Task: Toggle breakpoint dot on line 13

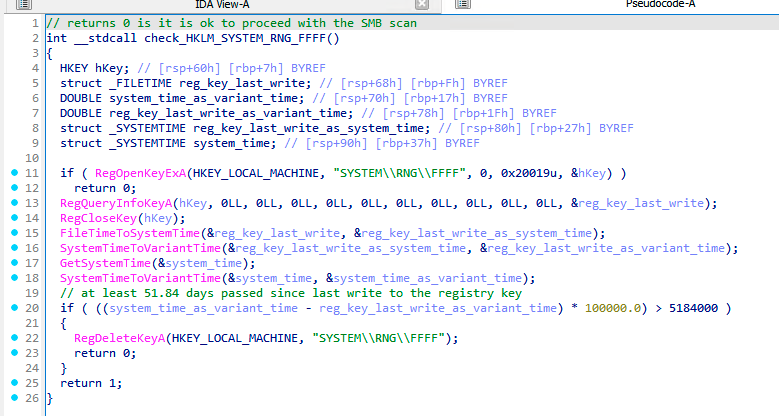Action: (x=14, y=202)
